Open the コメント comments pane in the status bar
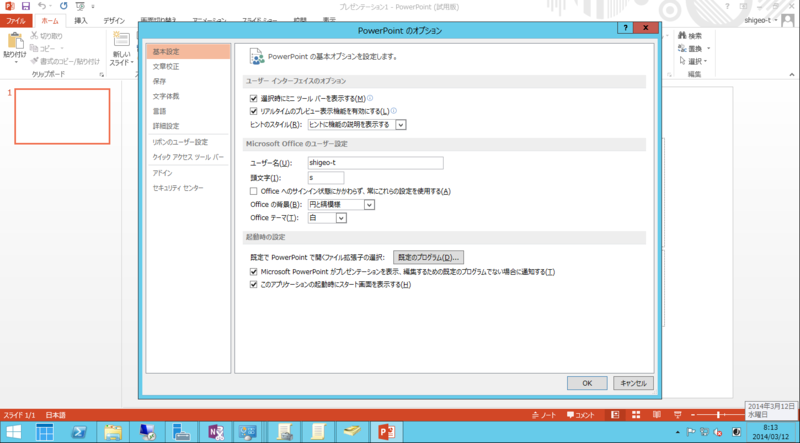The width and height of the screenshot is (800, 443). tap(581, 415)
